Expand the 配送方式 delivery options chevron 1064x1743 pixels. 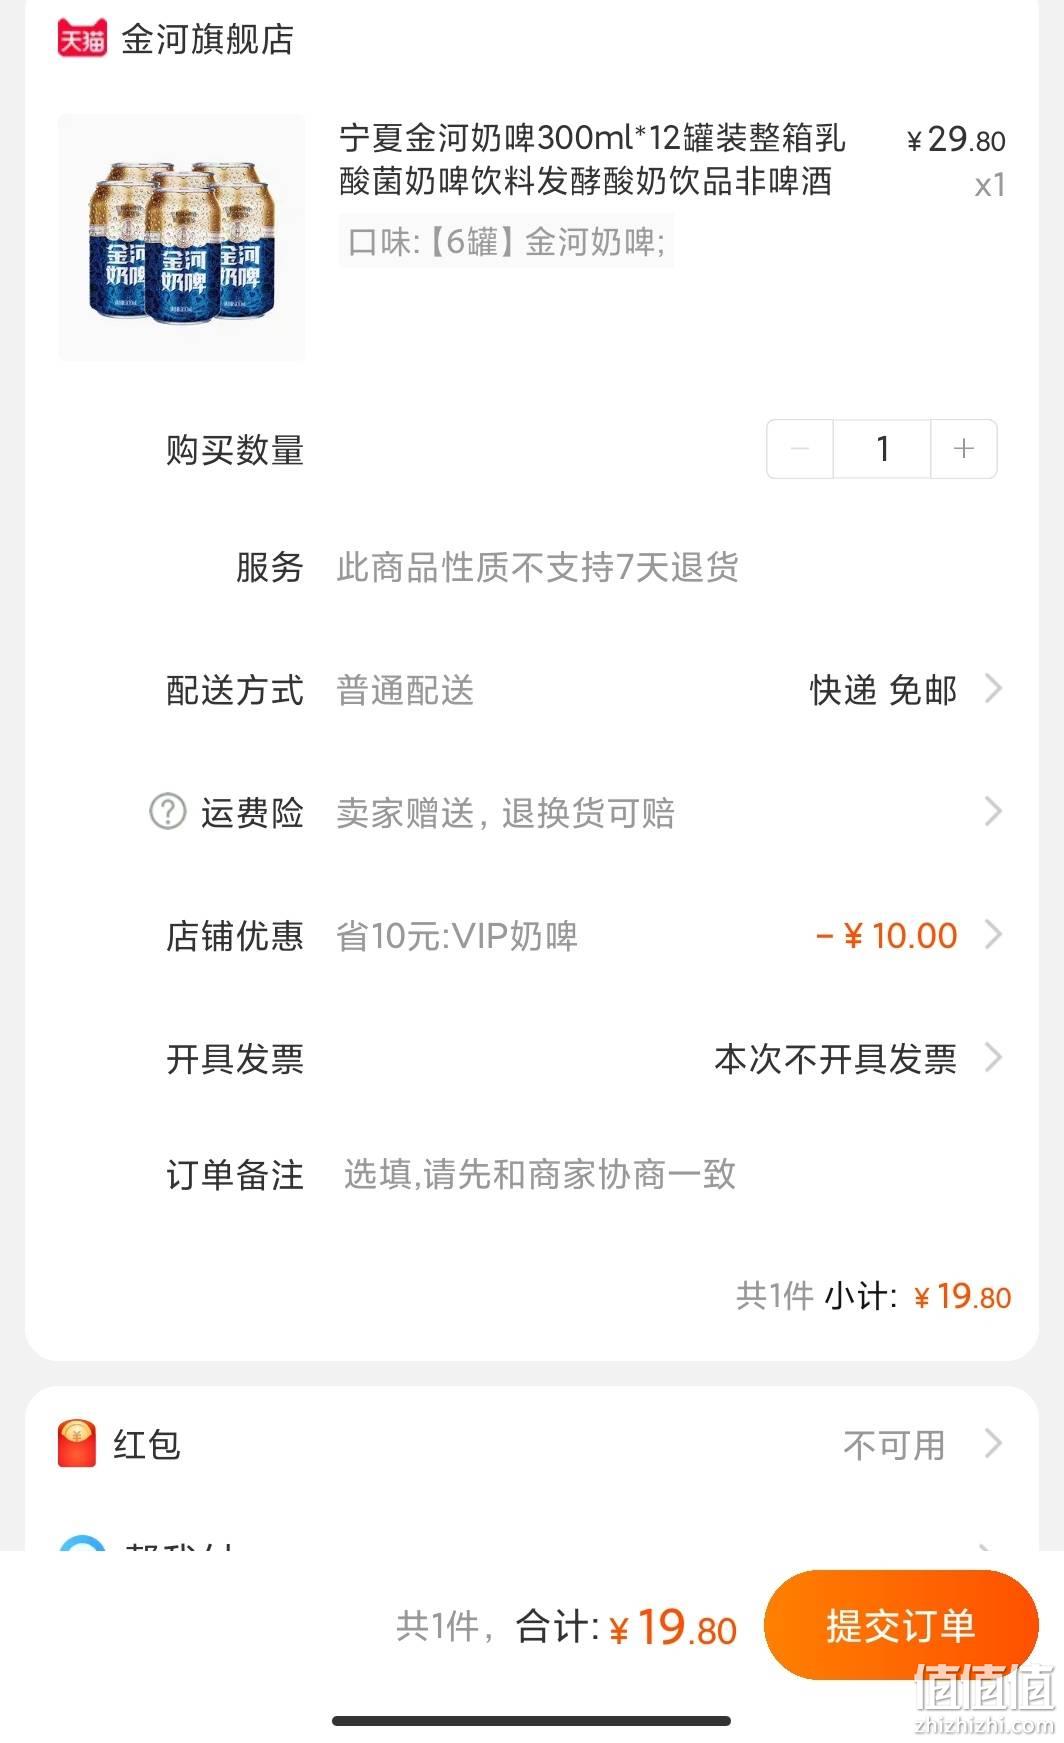pyautogui.click(x=993, y=689)
